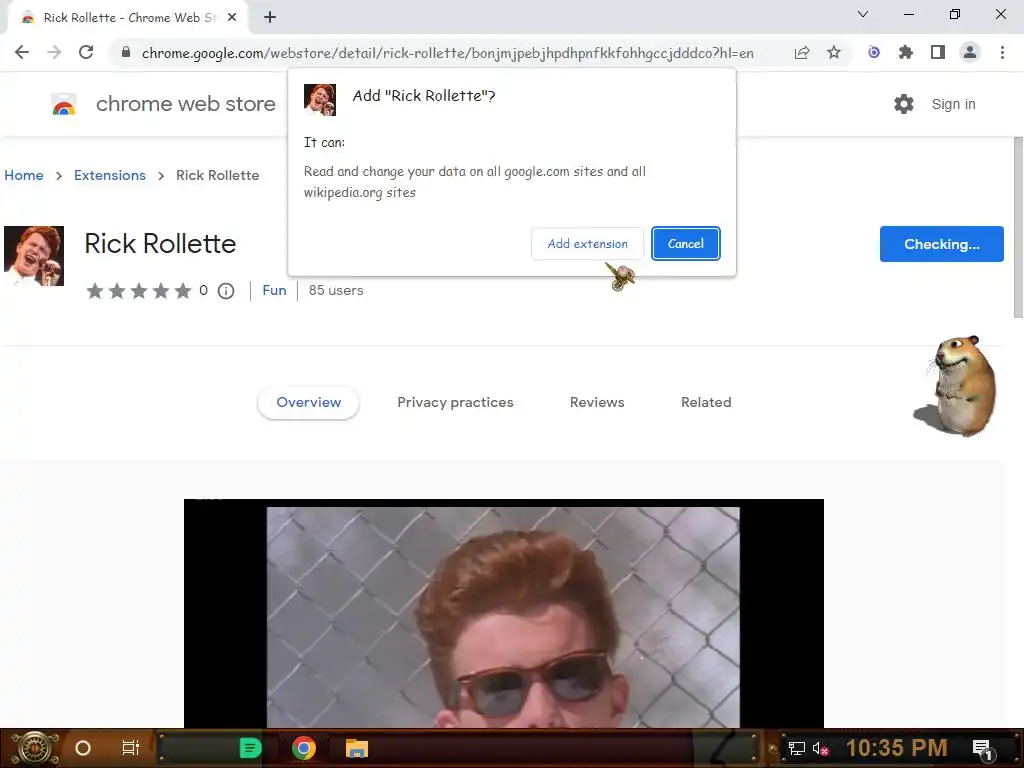Open the Chrome profile avatar
The image size is (1024, 768).
(970, 52)
